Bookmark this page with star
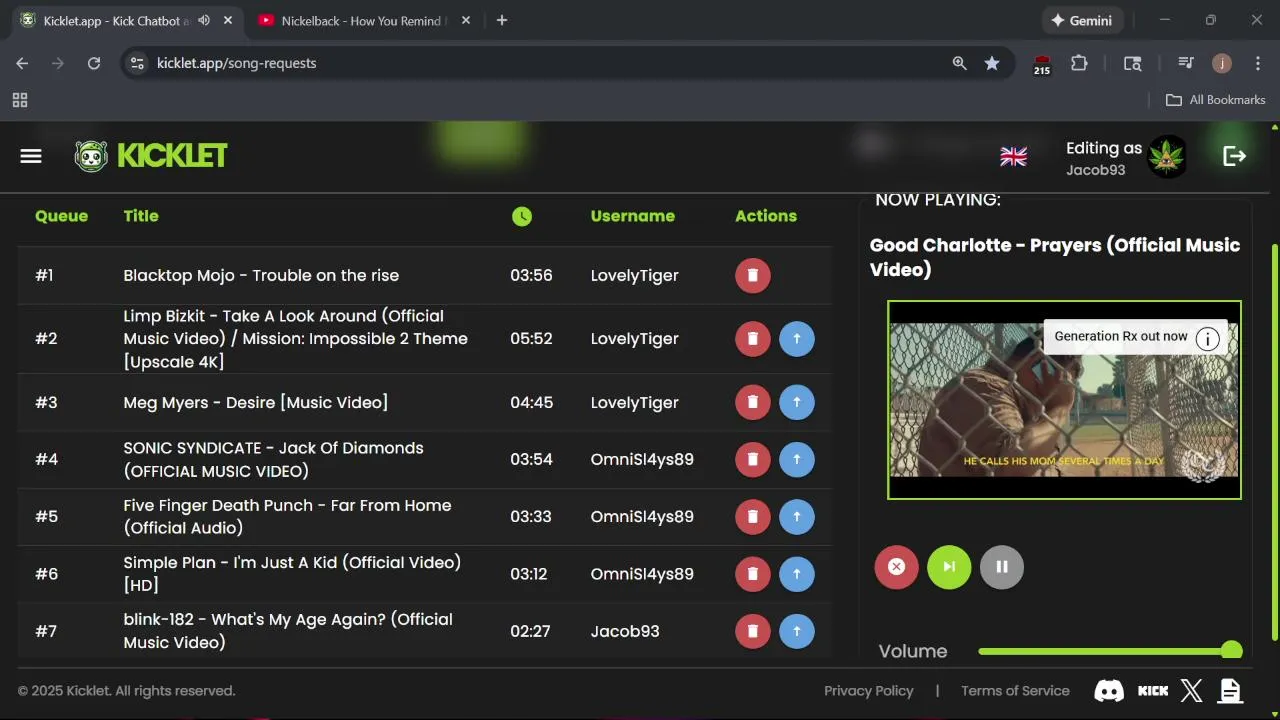The height and width of the screenshot is (720, 1280). coord(992,63)
